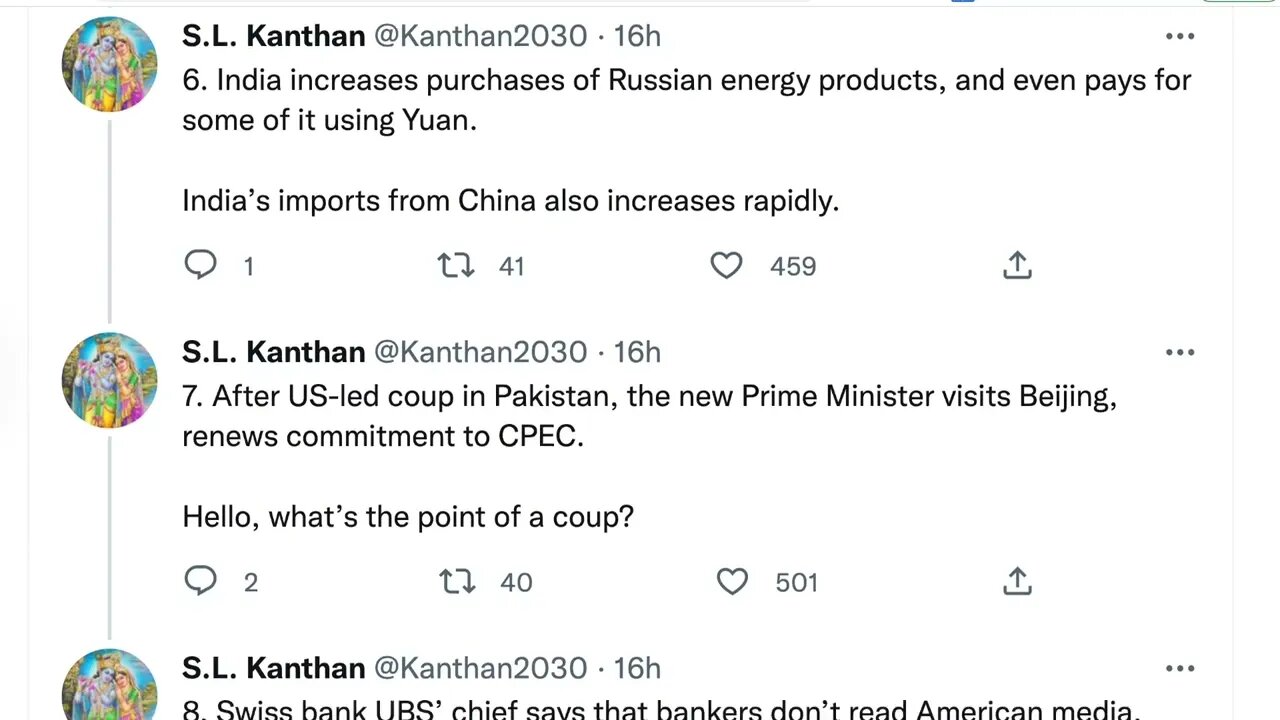The width and height of the screenshot is (1280, 720).
Task: Open the 16h timestamp of tweet 6
Action: pyautogui.click(x=637, y=37)
